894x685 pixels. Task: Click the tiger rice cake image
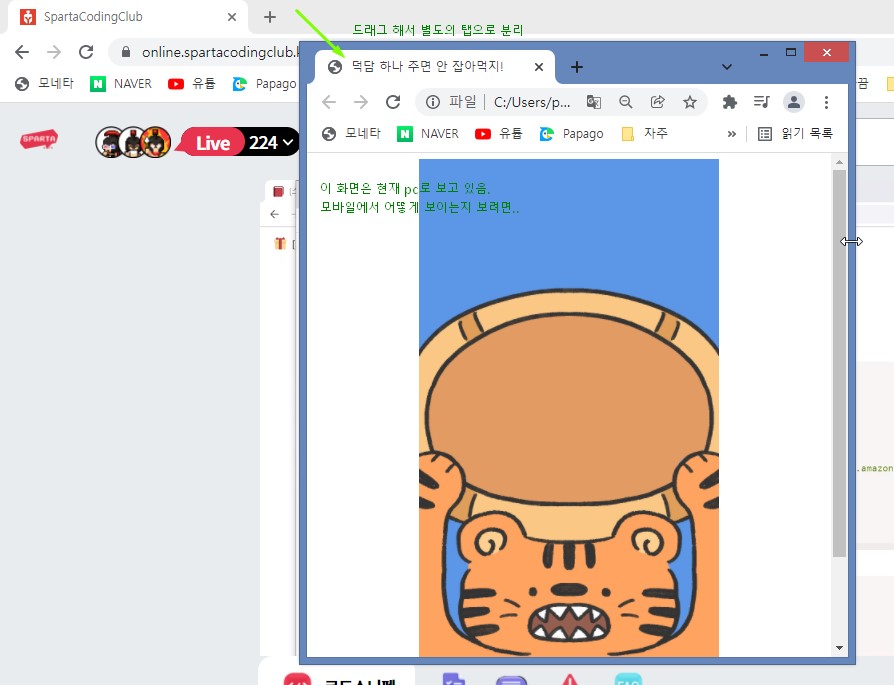568,408
